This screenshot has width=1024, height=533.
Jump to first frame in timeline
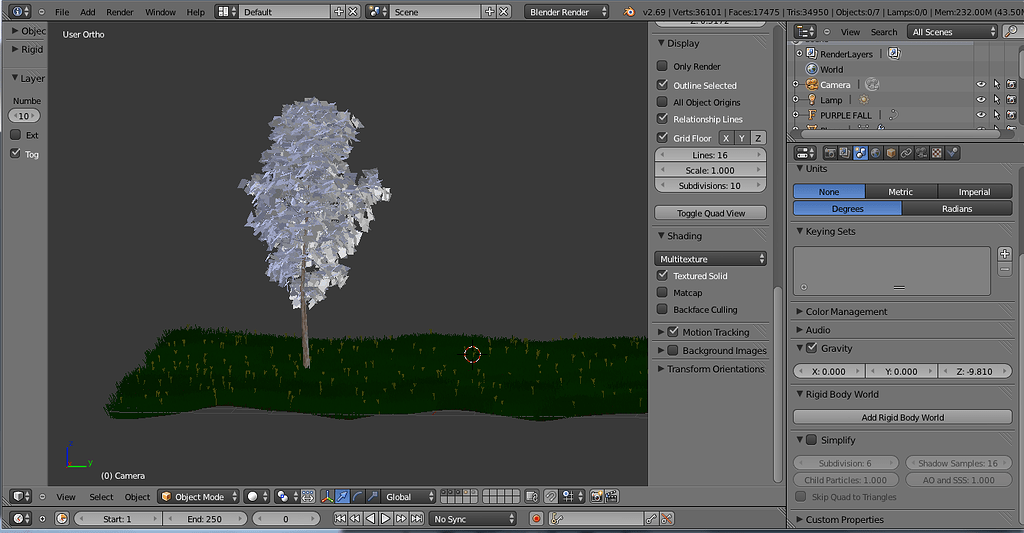point(340,519)
